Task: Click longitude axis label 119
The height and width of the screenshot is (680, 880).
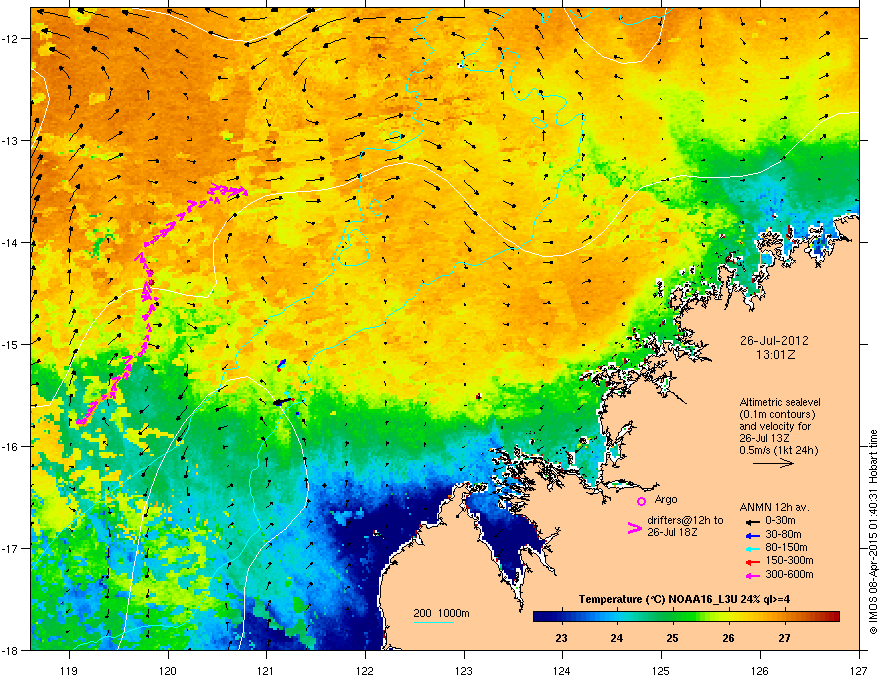Action: pyautogui.click(x=70, y=671)
